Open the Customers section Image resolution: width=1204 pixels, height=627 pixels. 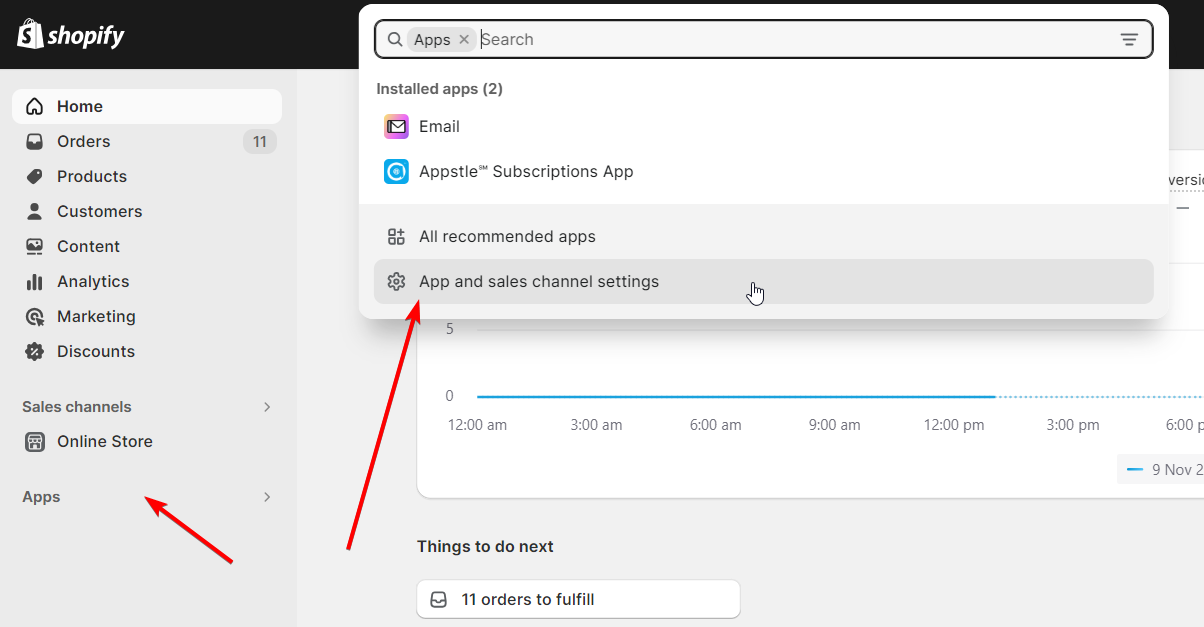coord(147,211)
